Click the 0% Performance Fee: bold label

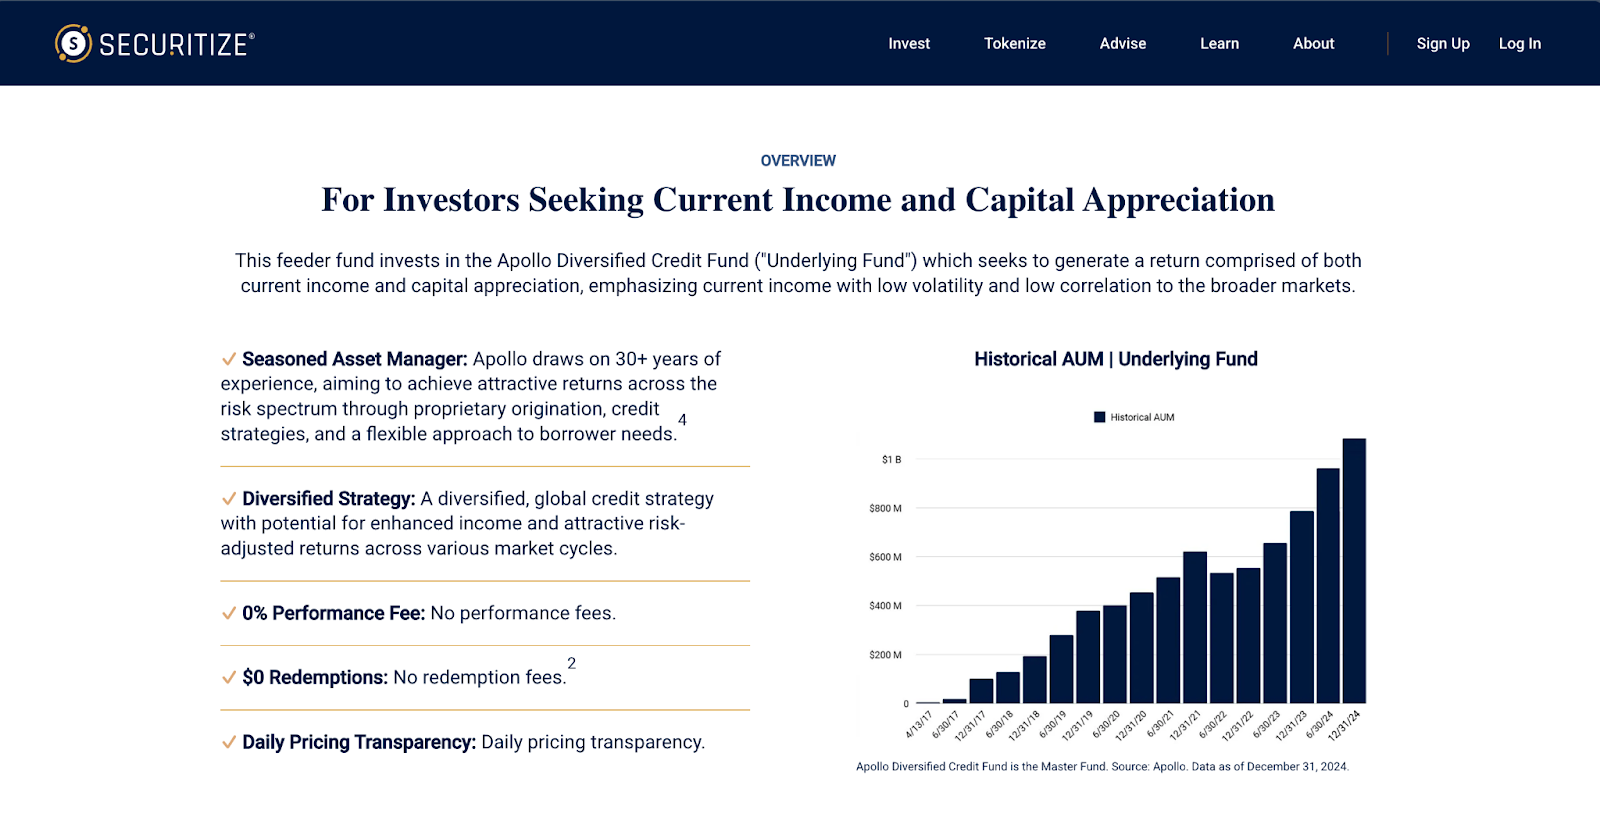[334, 613]
